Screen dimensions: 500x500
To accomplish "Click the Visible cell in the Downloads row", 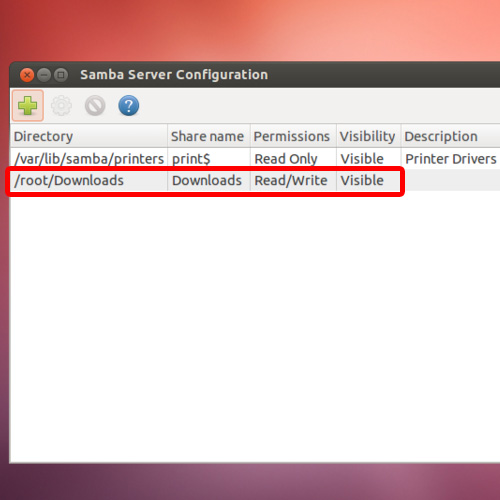I will click(x=369, y=180).
